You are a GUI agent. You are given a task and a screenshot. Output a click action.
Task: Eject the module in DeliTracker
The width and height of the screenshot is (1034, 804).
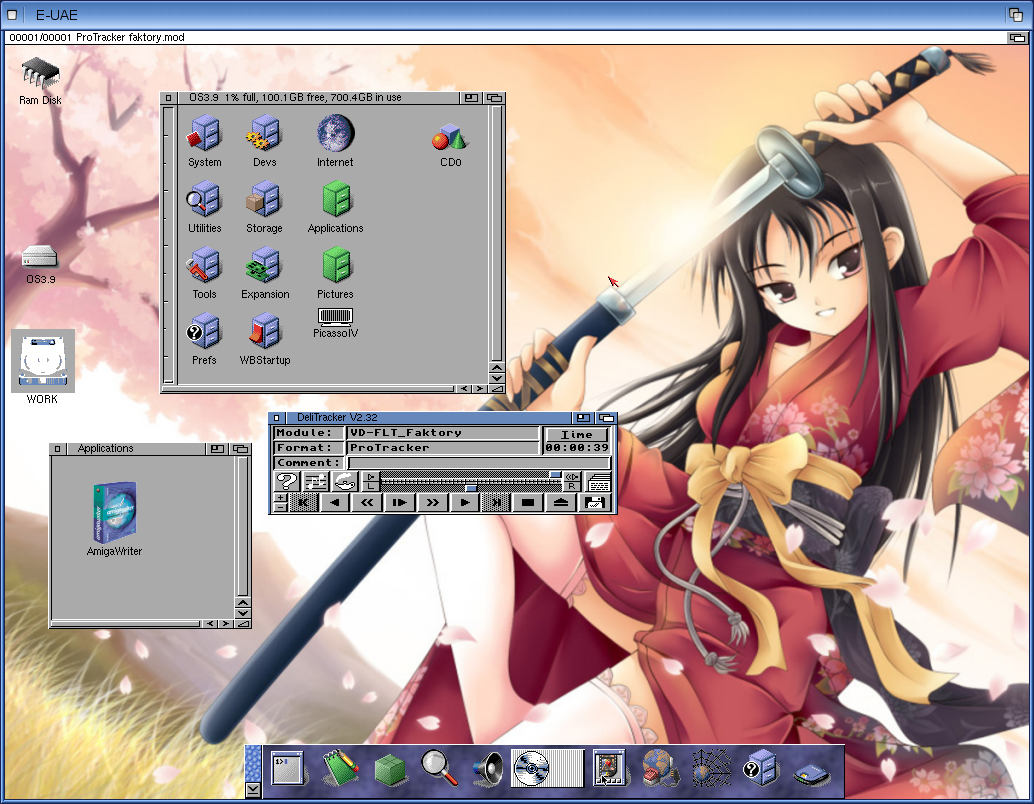(x=561, y=503)
